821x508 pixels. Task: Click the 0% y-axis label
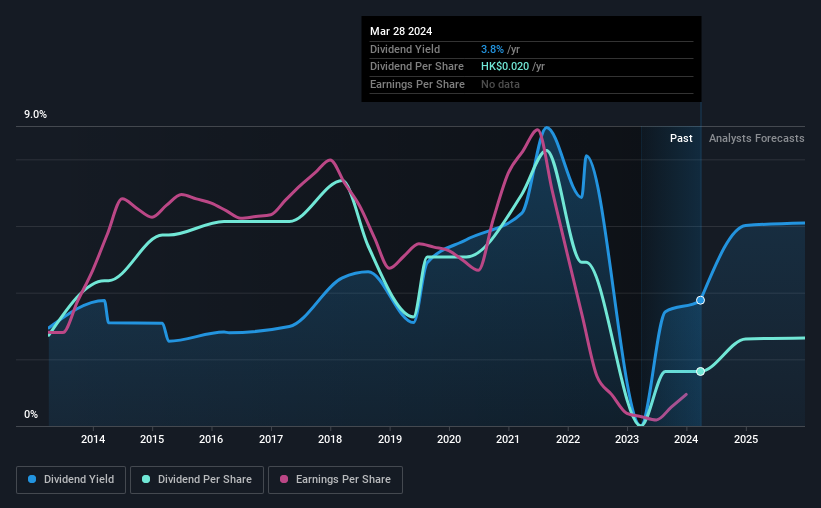[x=31, y=414]
